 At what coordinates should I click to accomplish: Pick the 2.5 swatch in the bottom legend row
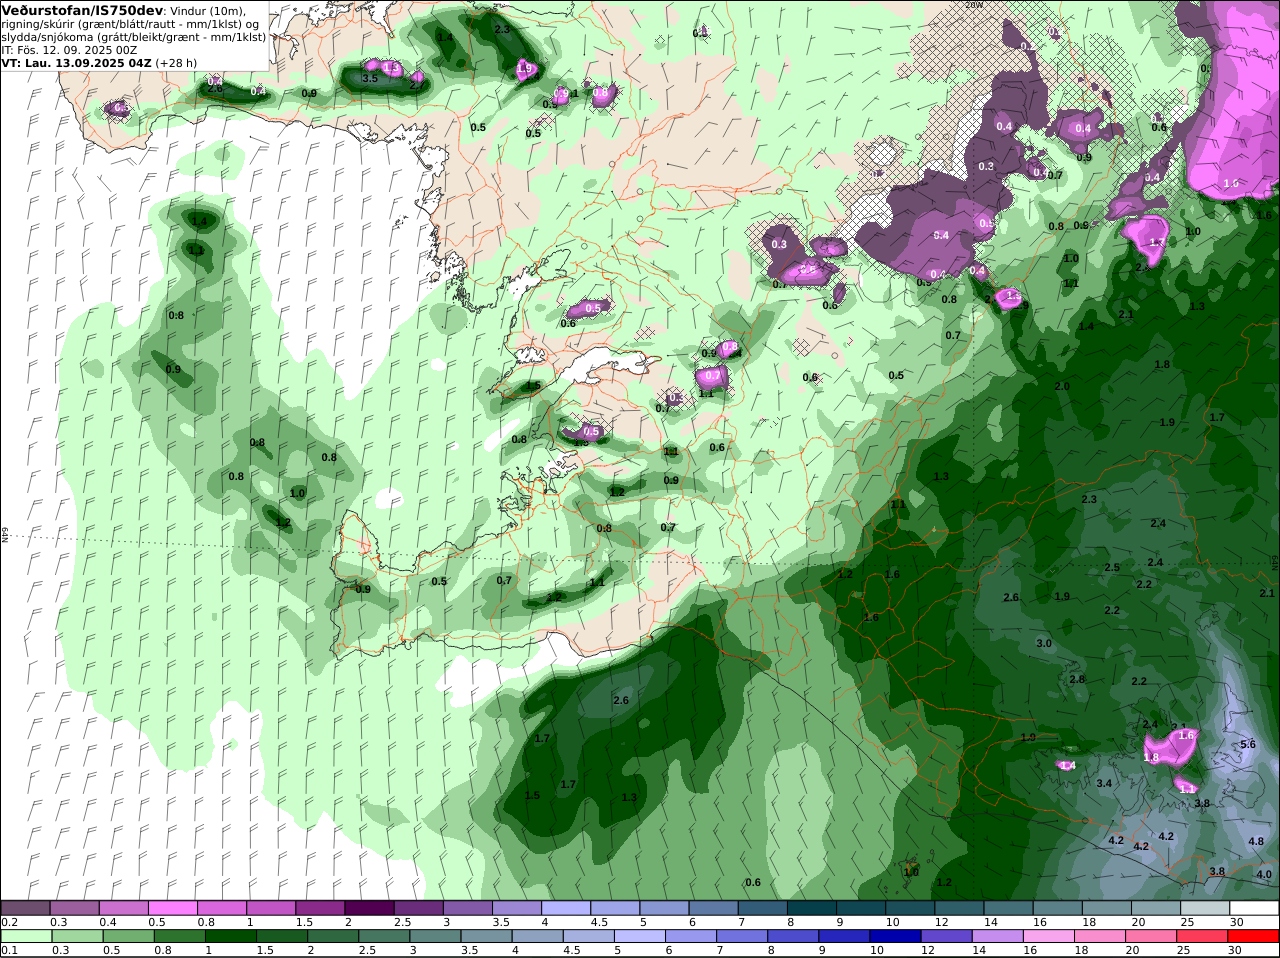coord(383,936)
